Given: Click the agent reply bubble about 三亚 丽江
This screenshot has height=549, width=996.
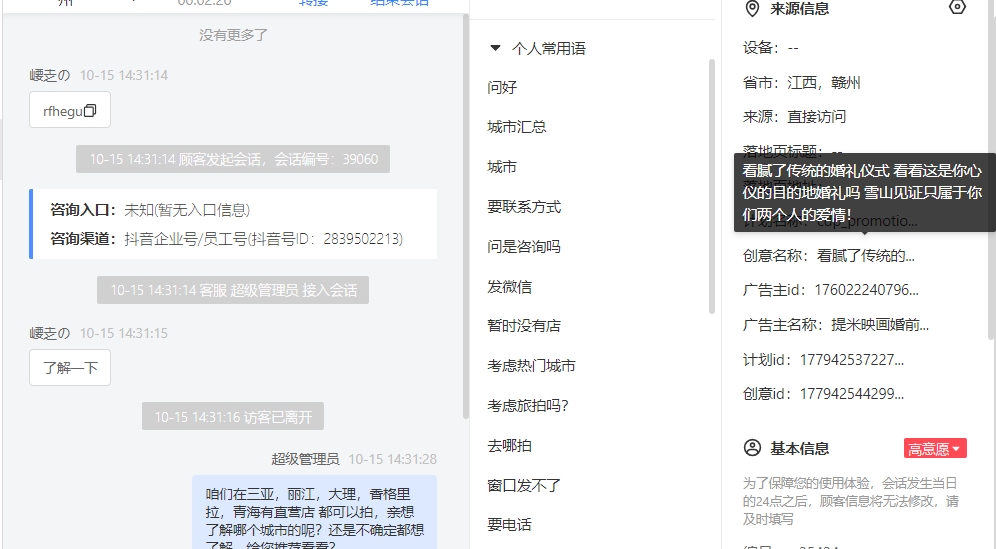Looking at the screenshot, I should (x=314, y=512).
